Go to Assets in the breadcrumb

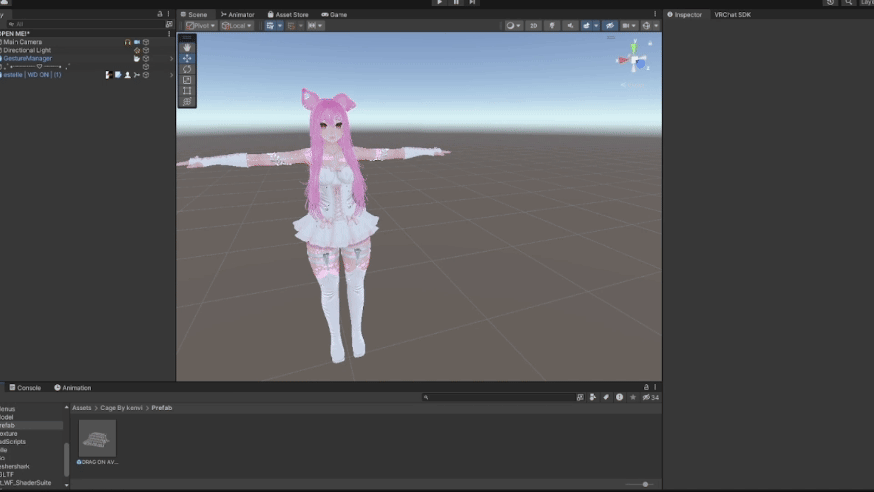tap(81, 408)
